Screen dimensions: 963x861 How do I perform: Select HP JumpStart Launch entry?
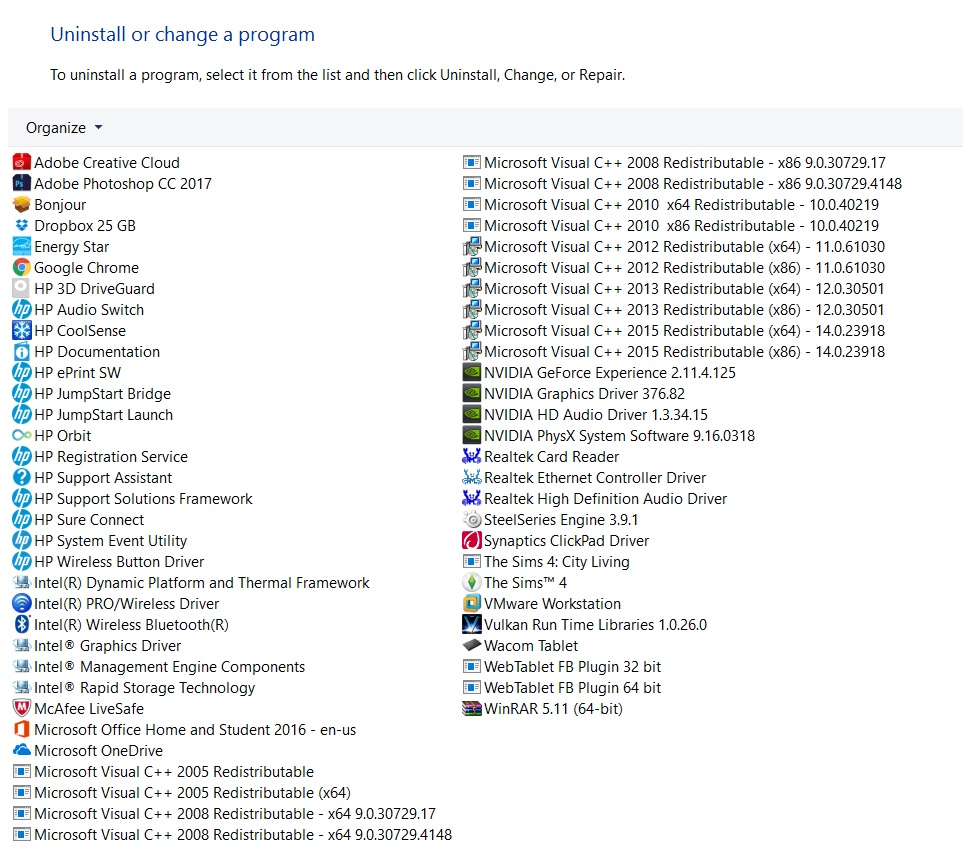click(92, 415)
